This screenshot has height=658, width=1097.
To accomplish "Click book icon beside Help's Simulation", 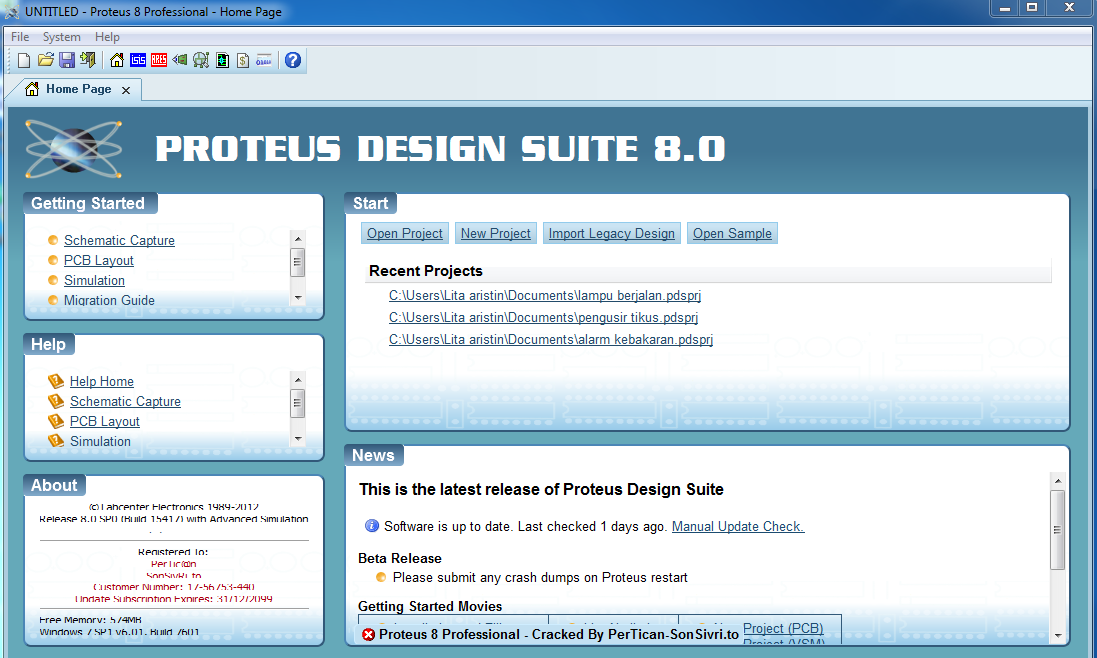I will [x=56, y=441].
